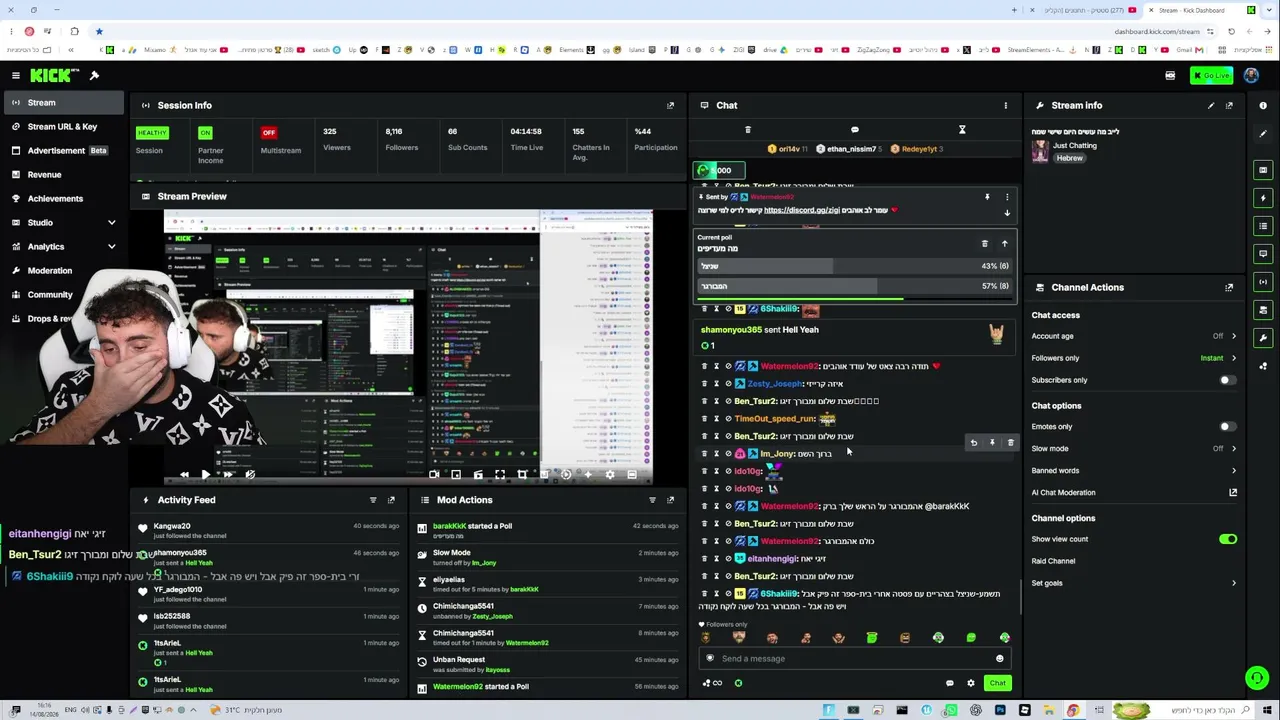Viewport: 1280px width, 720px height.
Task: Toggle Emotes only chat option
Action: (1227, 427)
